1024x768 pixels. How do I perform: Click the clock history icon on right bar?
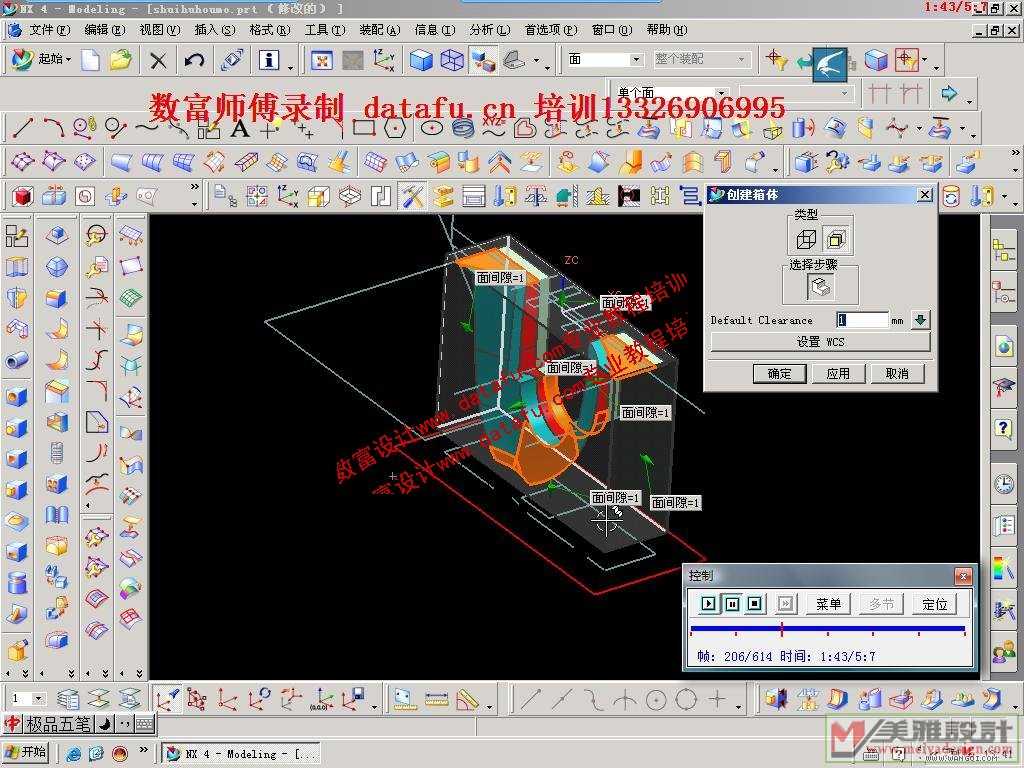(x=1003, y=484)
